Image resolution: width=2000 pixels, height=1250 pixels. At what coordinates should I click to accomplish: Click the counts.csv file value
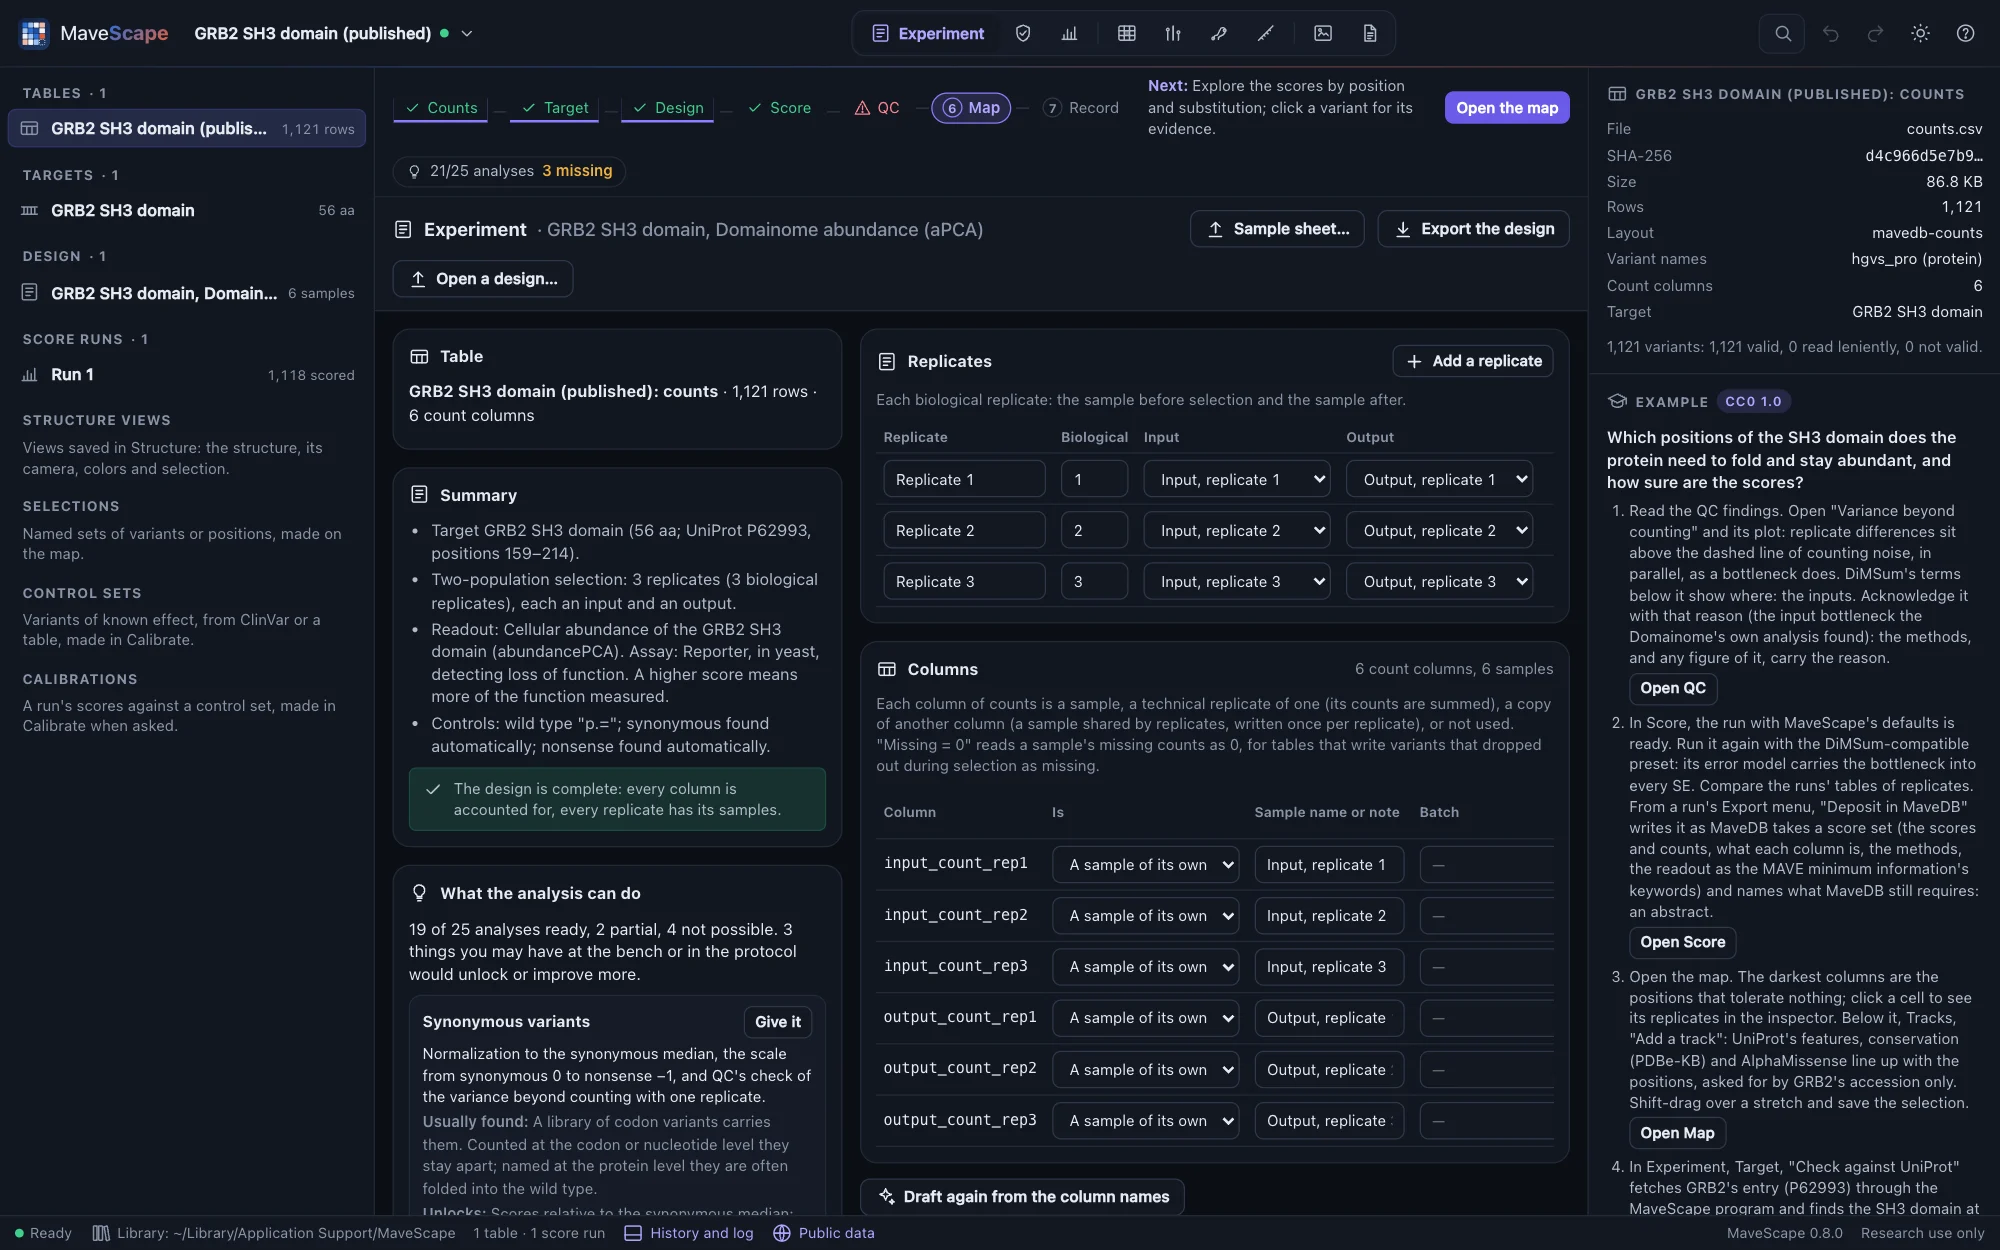(x=1944, y=129)
